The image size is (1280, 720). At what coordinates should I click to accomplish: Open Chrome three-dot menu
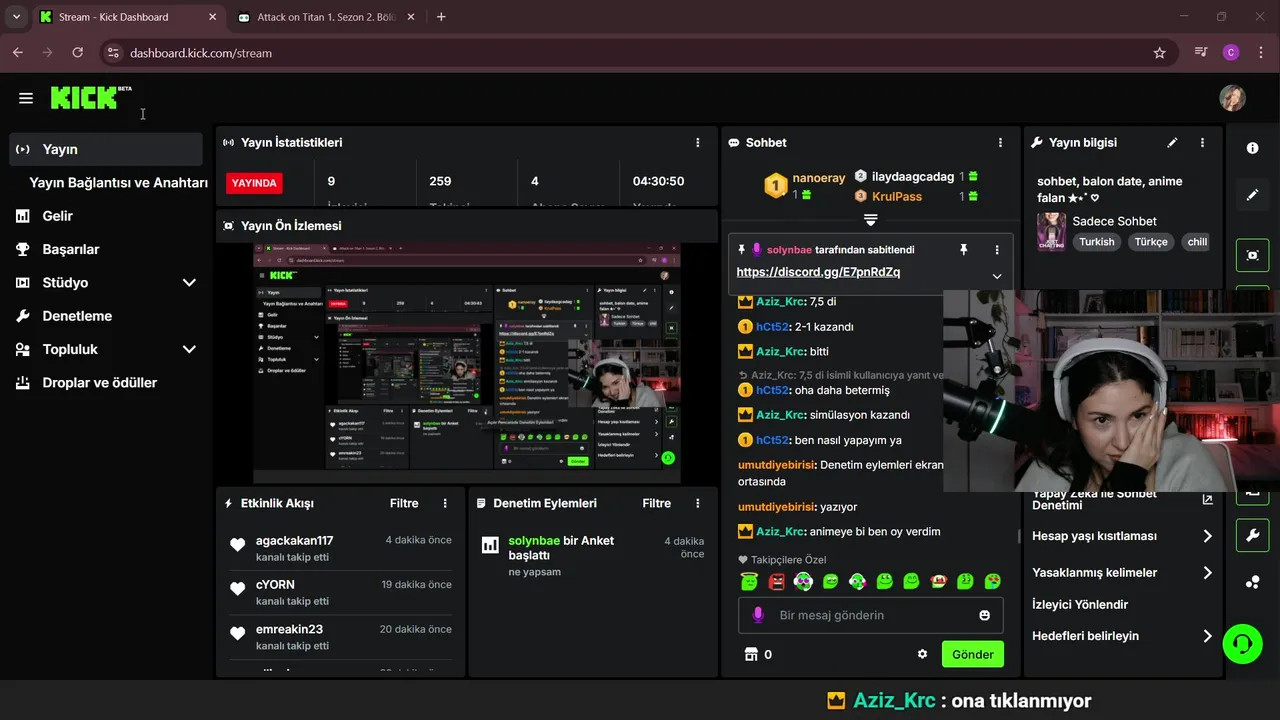(1261, 53)
